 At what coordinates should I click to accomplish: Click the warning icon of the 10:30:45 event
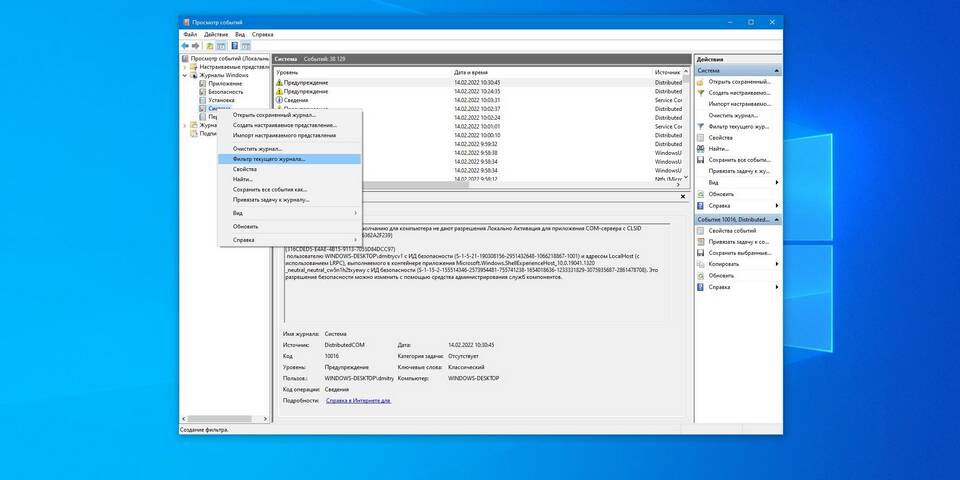pos(279,82)
